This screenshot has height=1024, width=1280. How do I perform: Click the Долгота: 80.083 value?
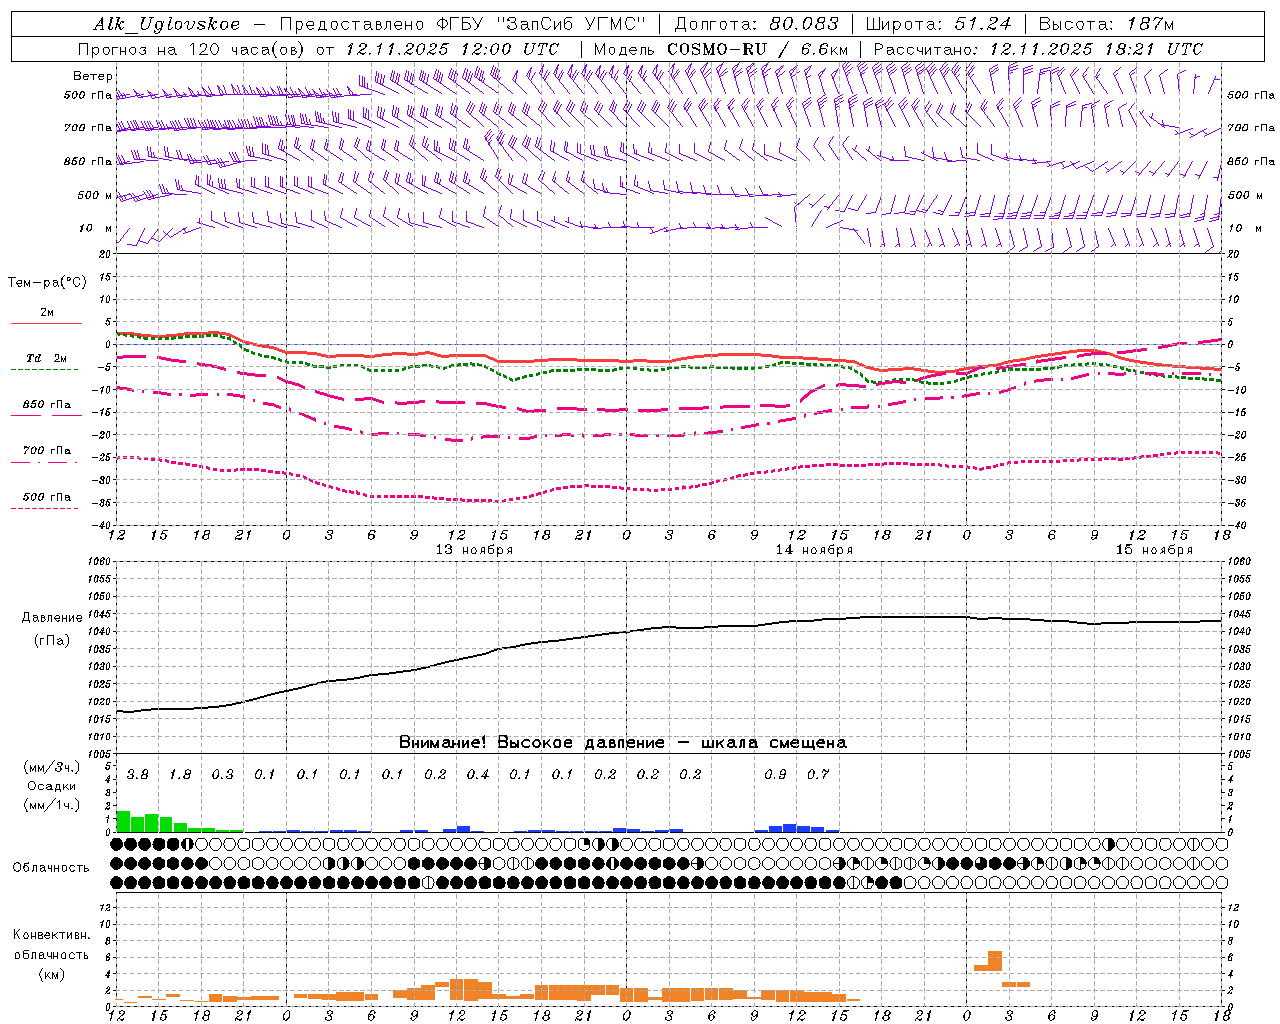[757, 24]
